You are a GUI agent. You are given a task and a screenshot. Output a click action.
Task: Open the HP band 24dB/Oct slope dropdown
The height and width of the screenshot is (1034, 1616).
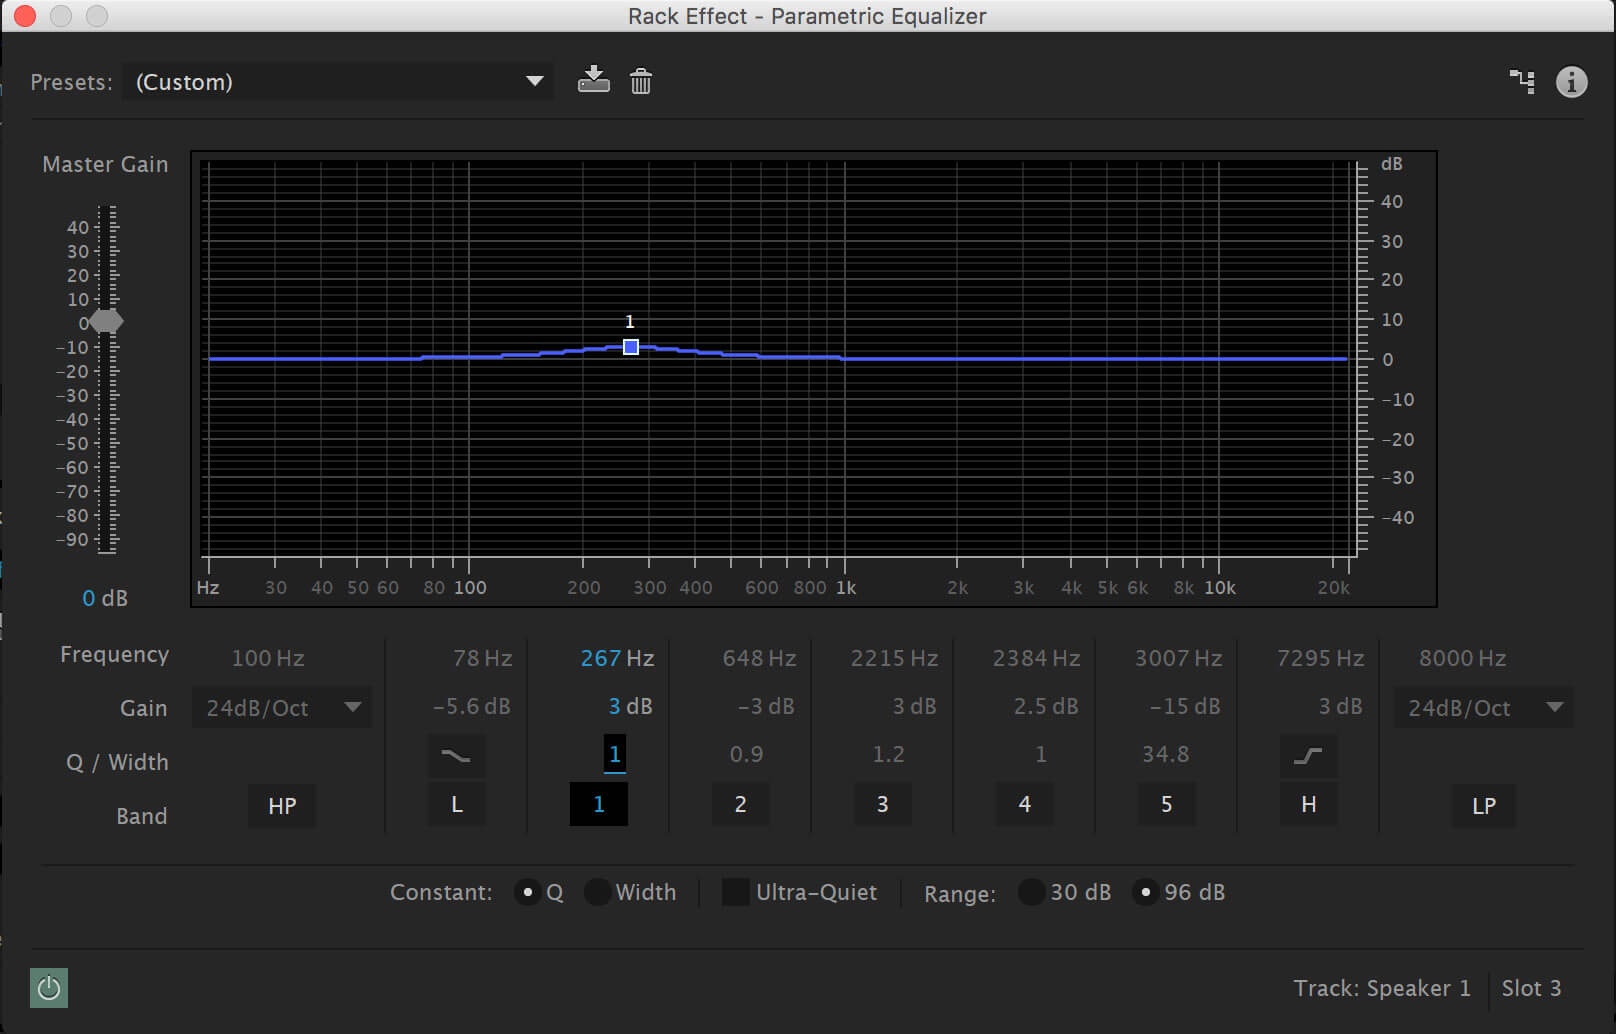(282, 708)
